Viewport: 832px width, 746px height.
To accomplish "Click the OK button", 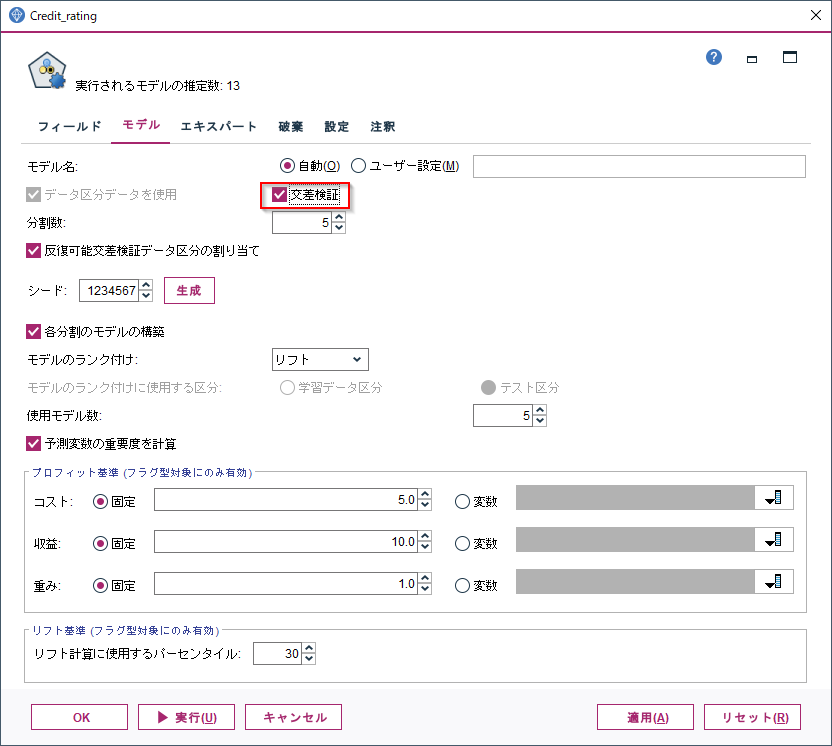I will click(80, 717).
